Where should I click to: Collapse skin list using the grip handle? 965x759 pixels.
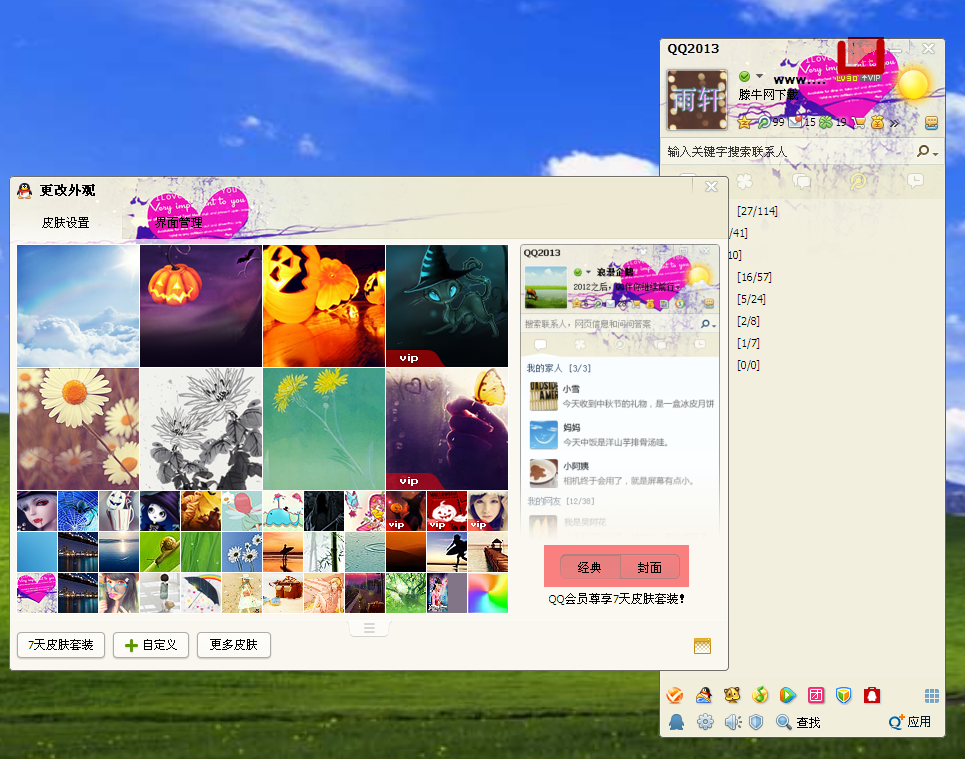(369, 628)
